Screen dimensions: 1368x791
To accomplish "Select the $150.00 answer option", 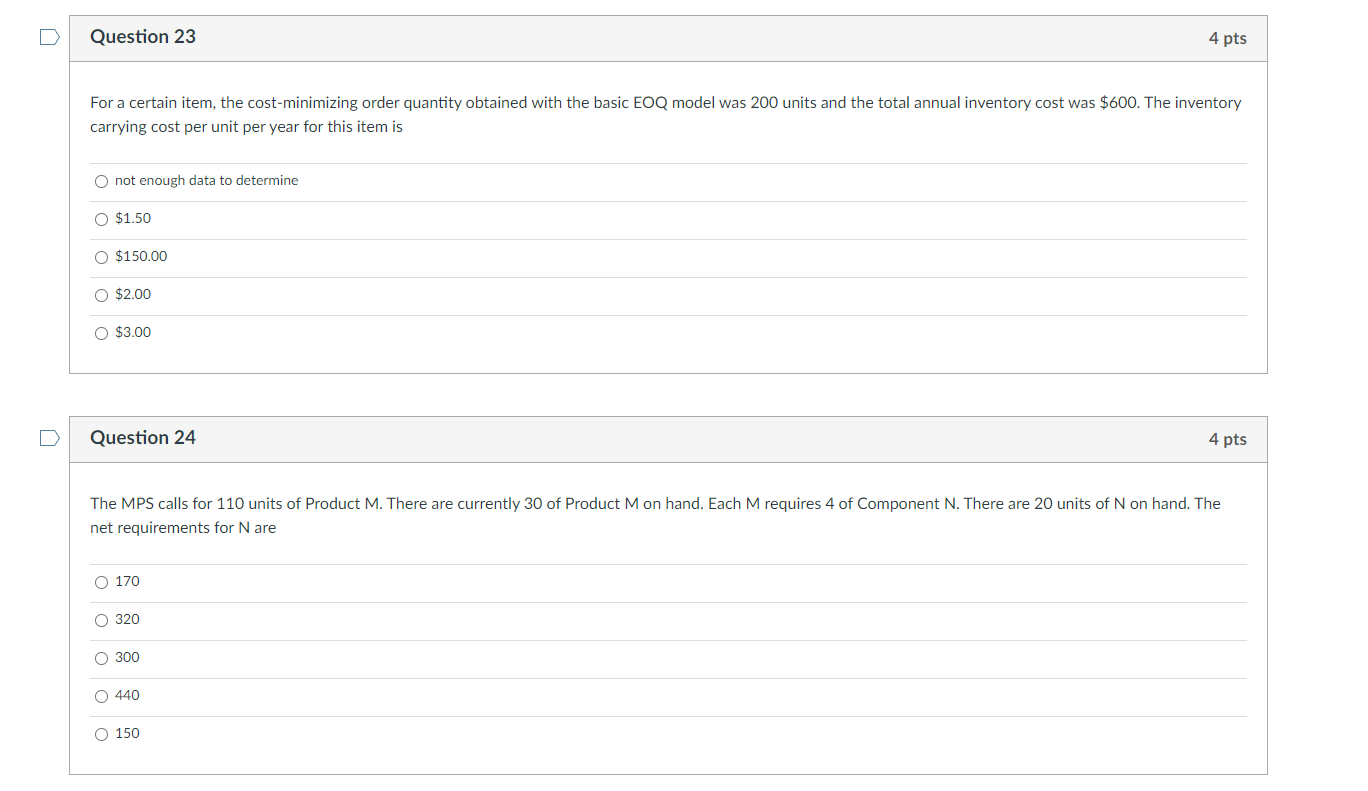I will pos(101,257).
